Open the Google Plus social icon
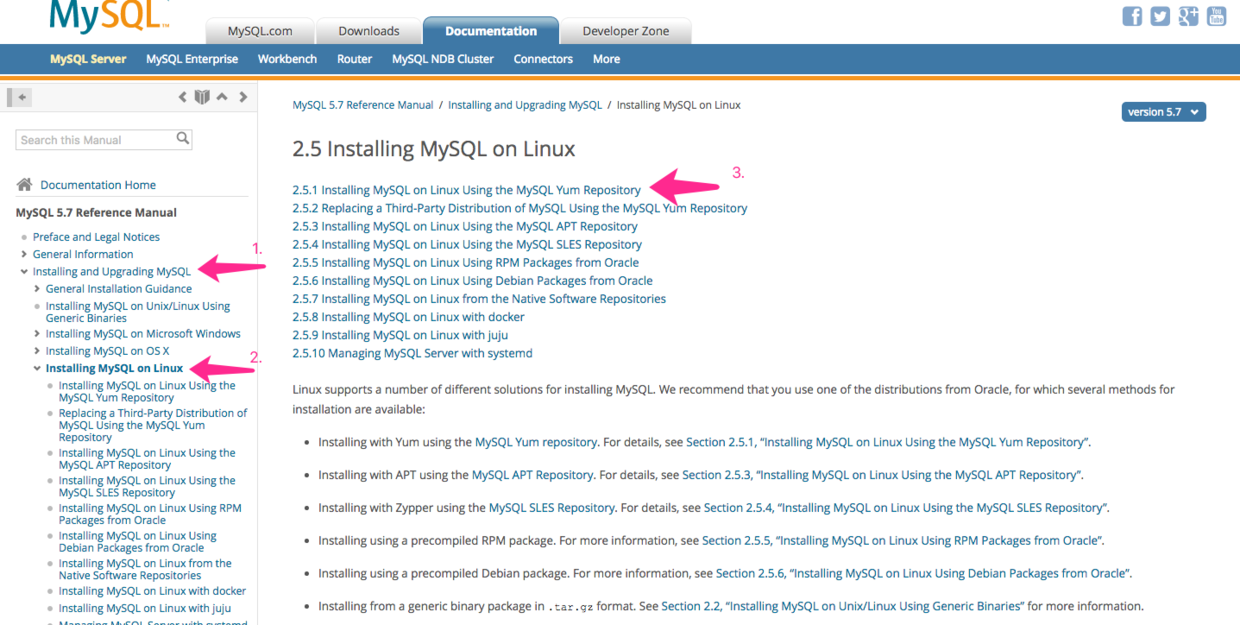The height and width of the screenshot is (625, 1240). coord(1188,16)
